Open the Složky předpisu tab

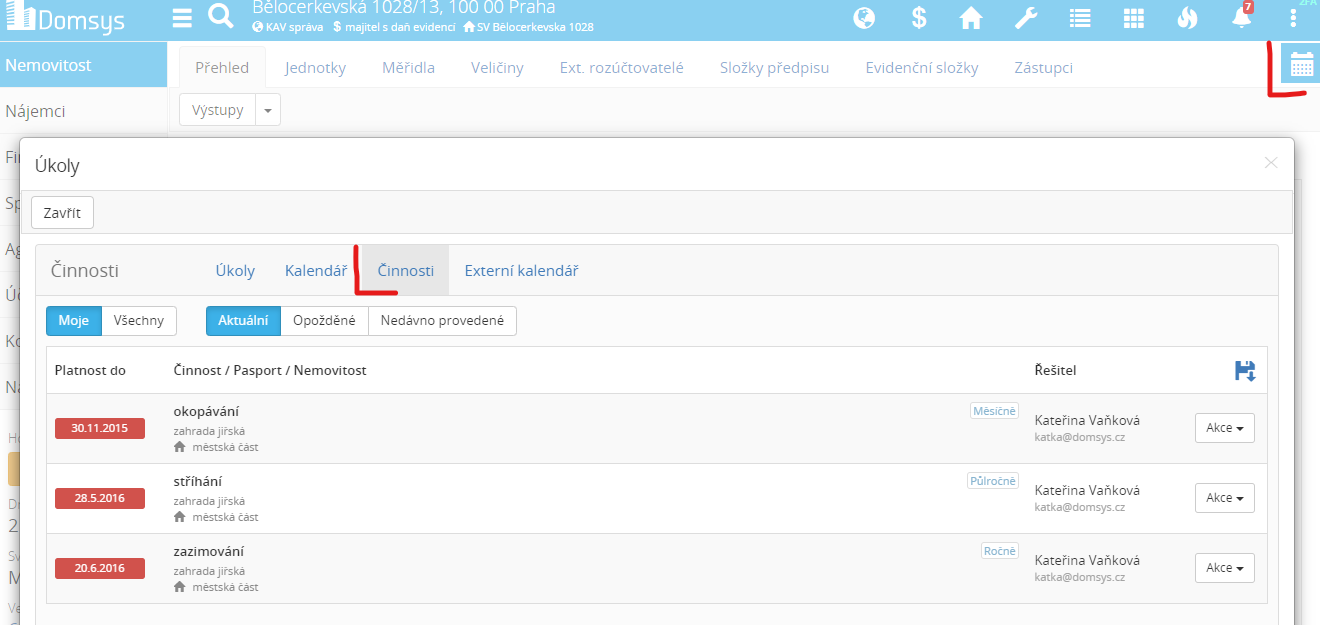(x=774, y=68)
